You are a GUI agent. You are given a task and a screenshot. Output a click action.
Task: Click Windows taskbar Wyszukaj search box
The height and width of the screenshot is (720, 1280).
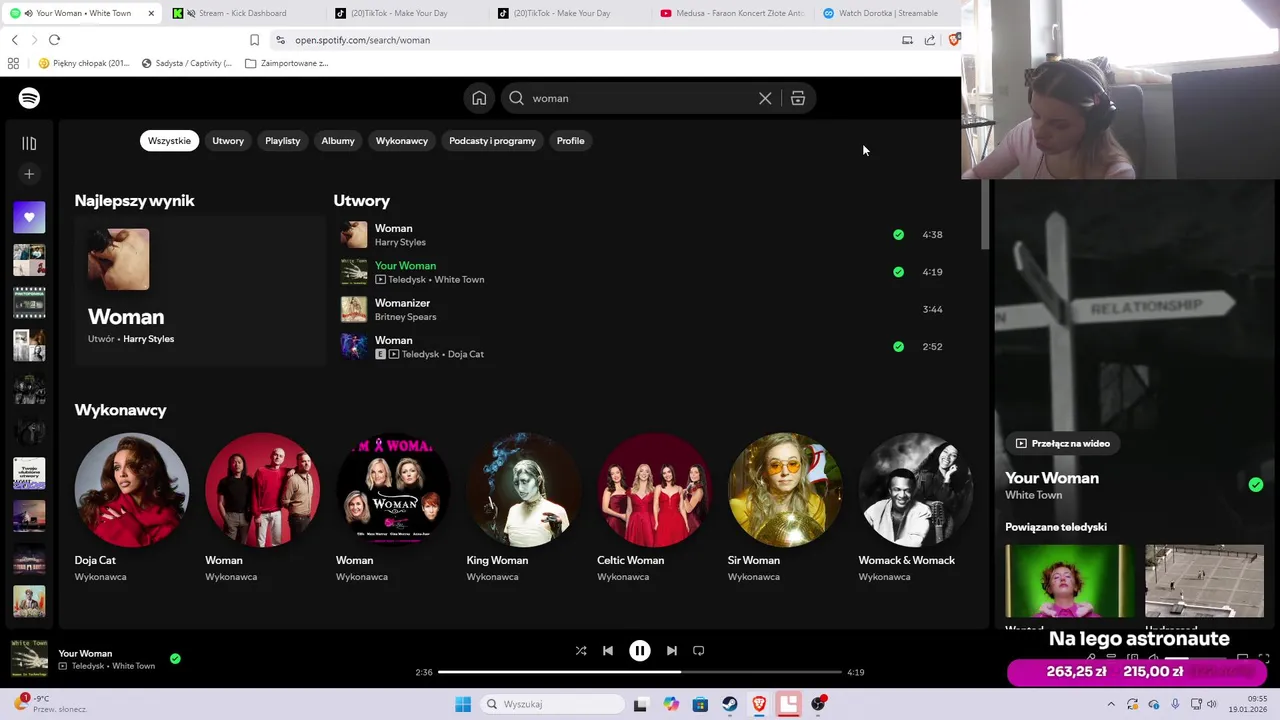[x=552, y=704]
